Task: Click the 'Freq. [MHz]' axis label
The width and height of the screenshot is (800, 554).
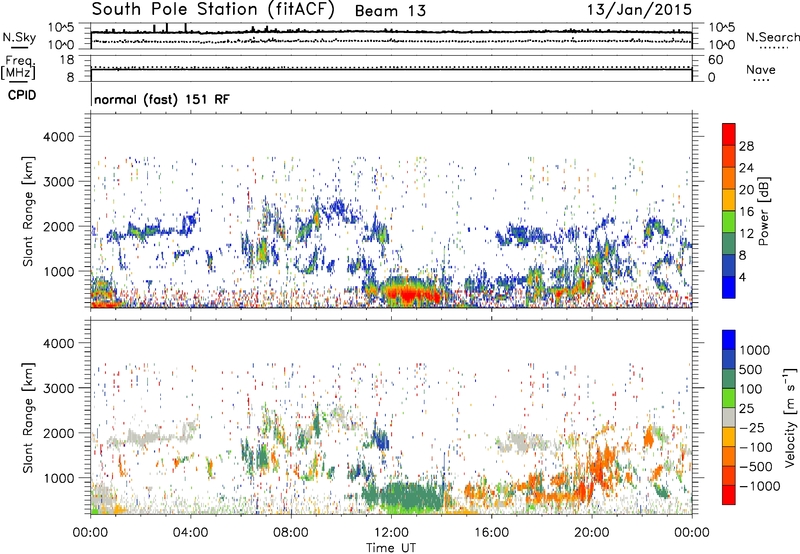Action: coord(18,68)
